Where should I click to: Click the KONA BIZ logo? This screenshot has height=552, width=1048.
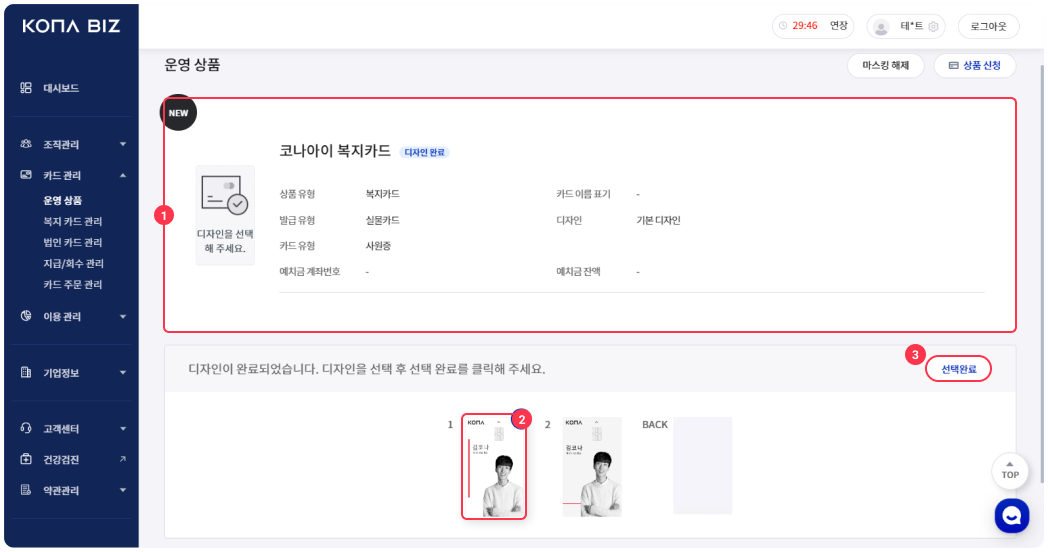[70, 26]
